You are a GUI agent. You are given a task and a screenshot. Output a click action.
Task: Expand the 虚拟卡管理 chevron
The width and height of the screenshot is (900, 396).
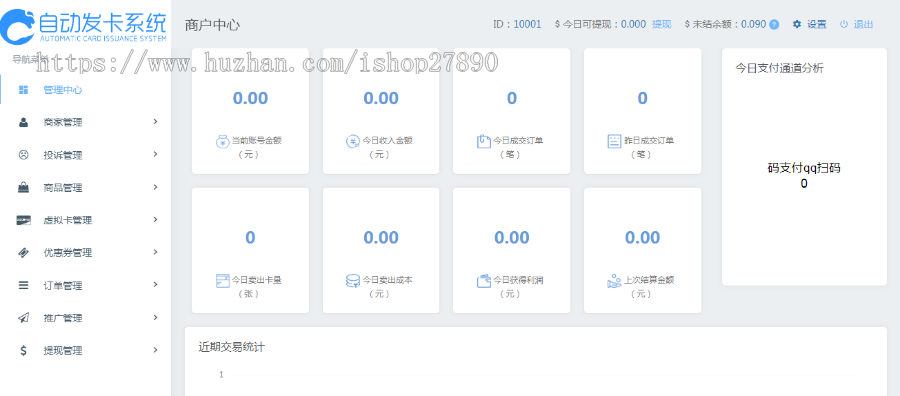[156, 220]
